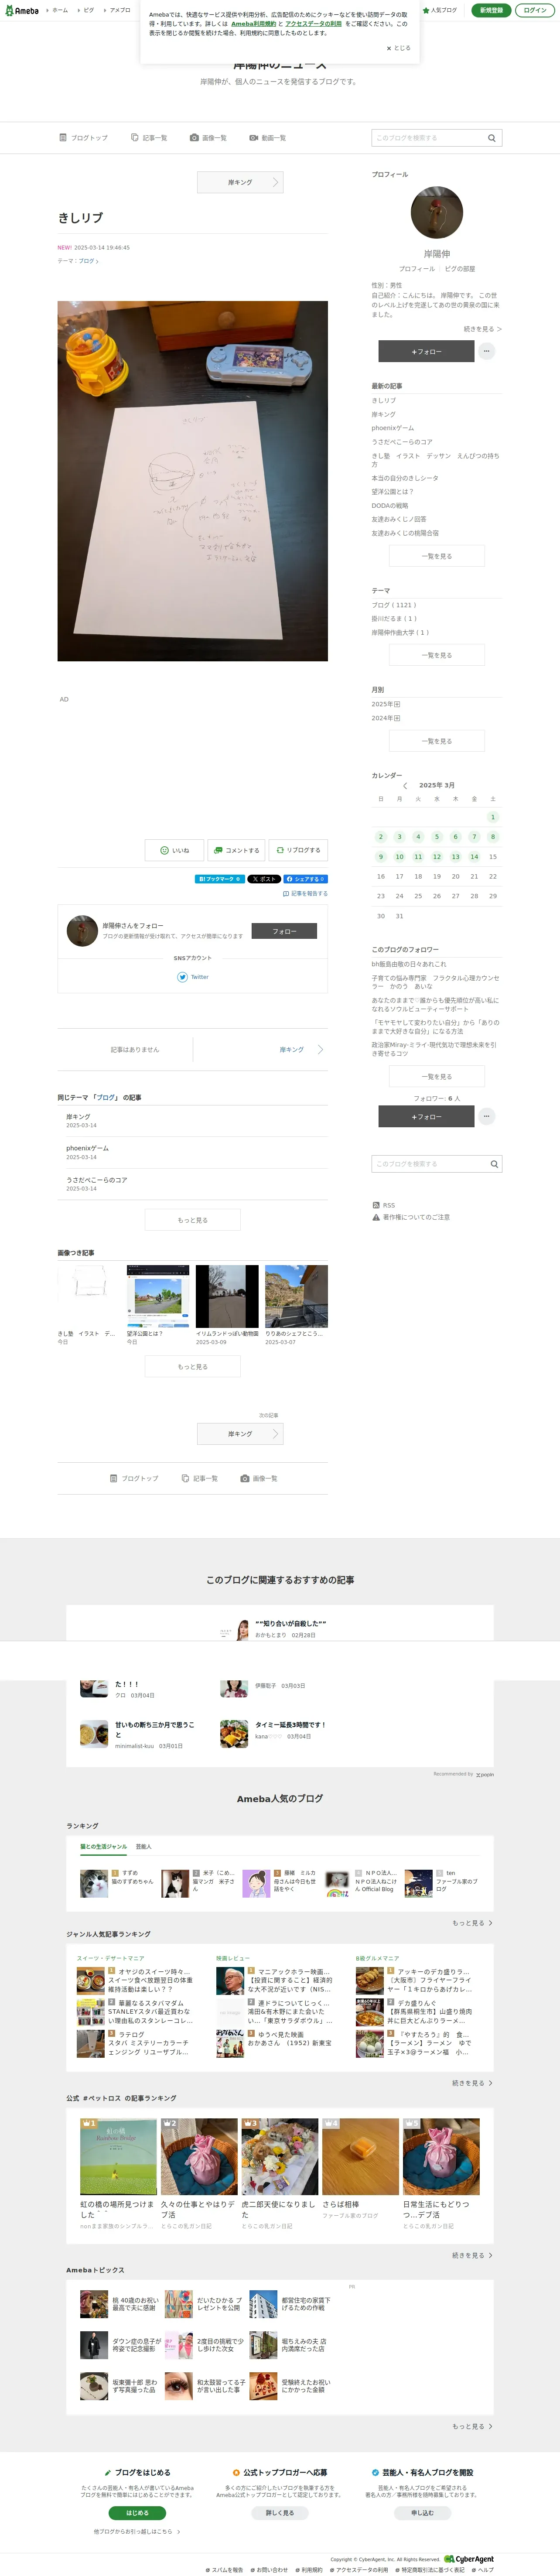
Task: Click 一覧を見る under blog followers
Action: [x=437, y=1076]
